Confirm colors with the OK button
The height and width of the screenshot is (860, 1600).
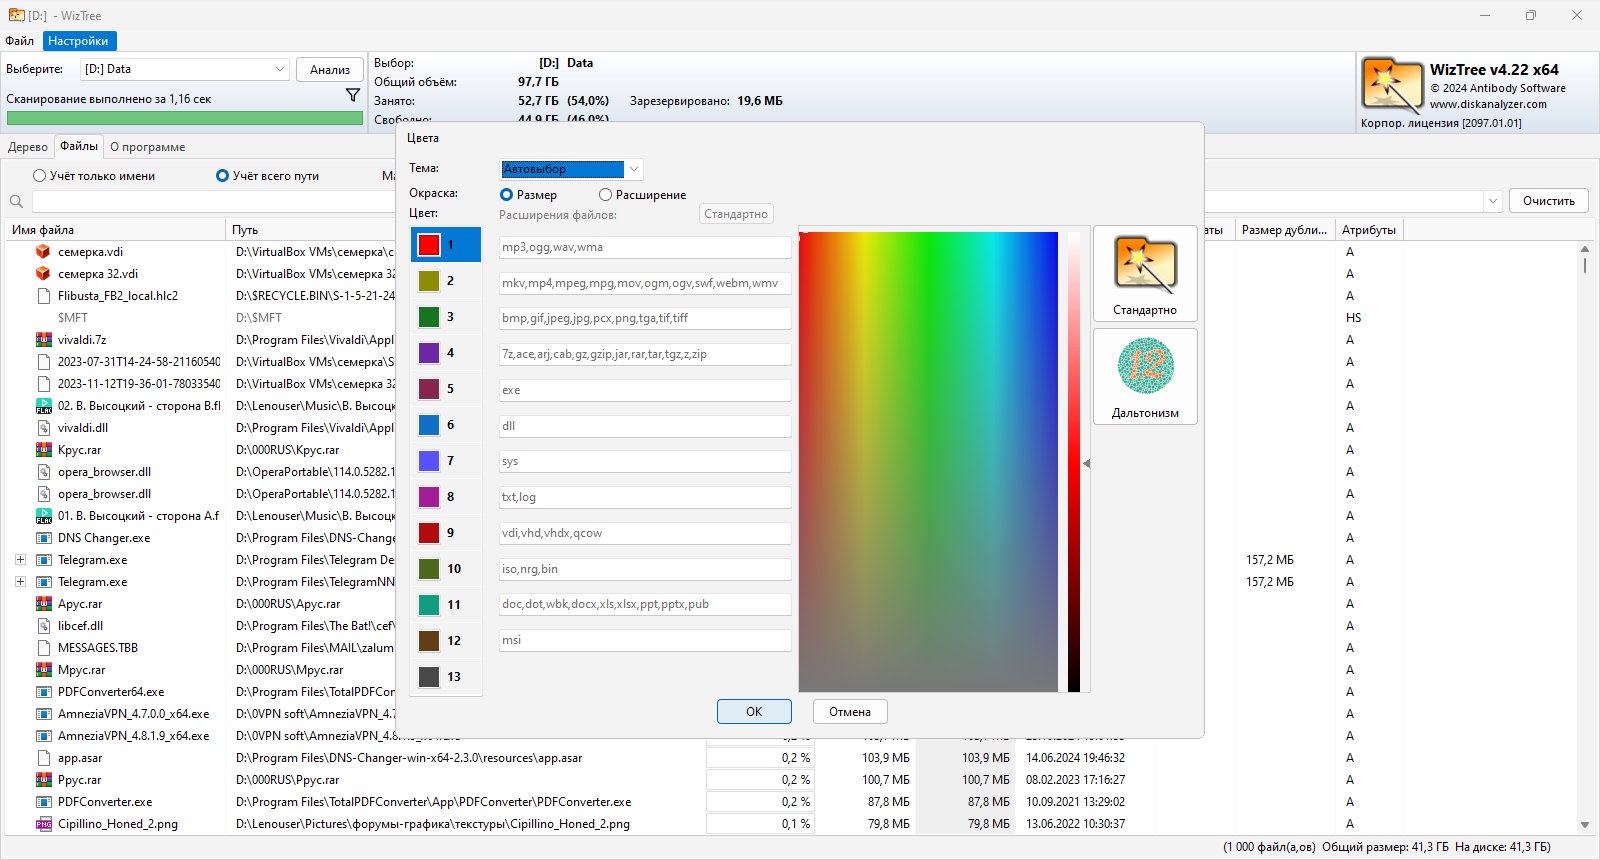pos(754,712)
